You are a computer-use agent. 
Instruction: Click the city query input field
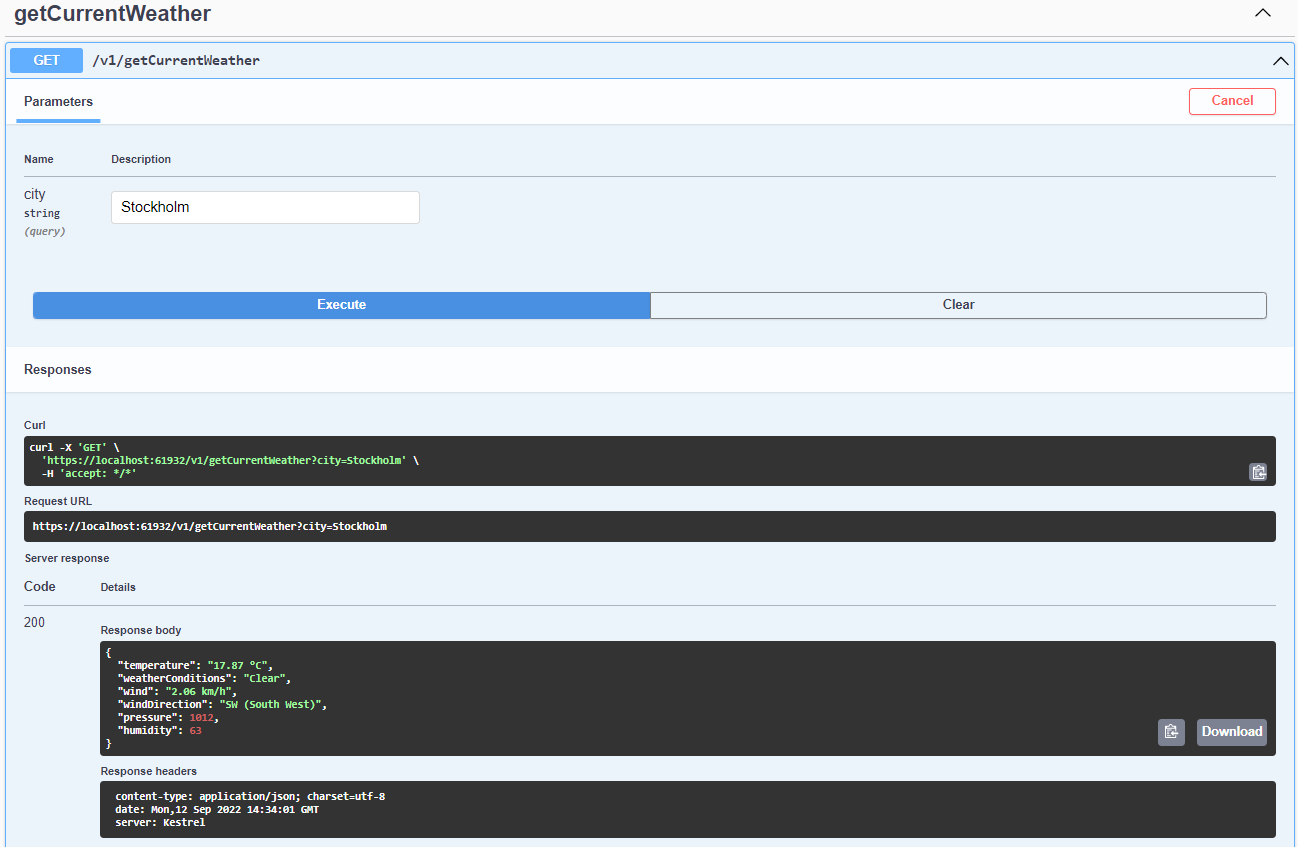[264, 207]
